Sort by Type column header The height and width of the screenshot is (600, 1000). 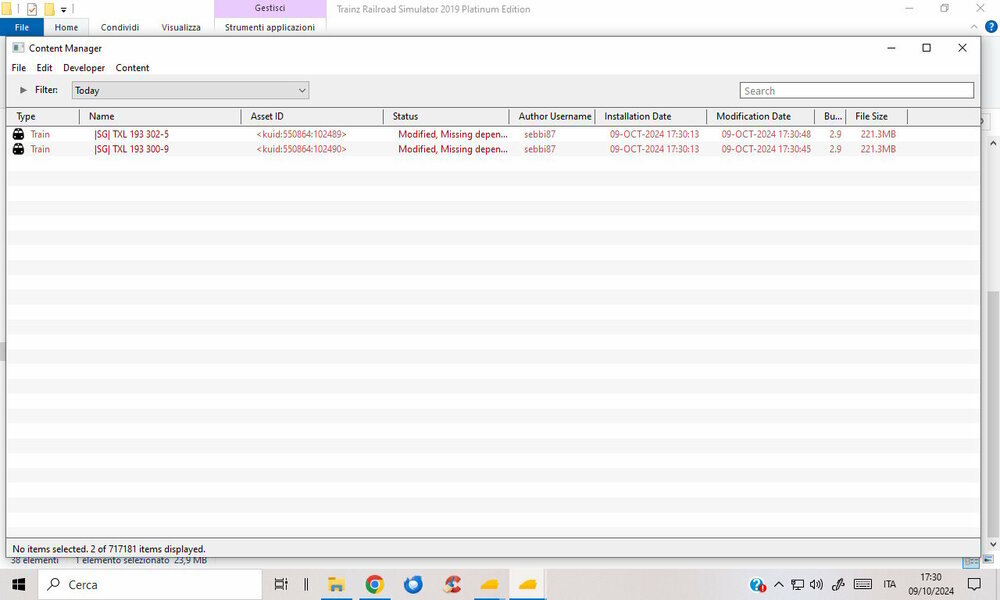(x=43, y=116)
